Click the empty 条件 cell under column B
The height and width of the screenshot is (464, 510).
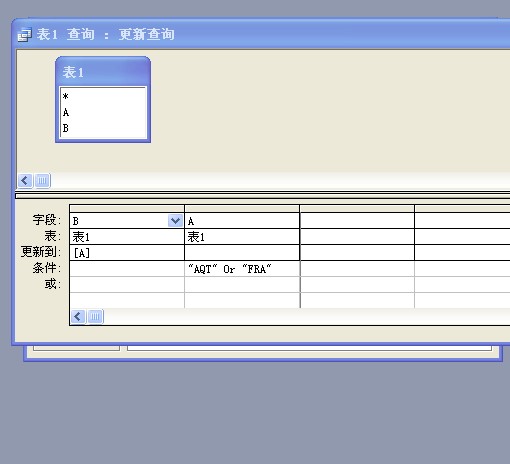pyautogui.click(x=127, y=269)
